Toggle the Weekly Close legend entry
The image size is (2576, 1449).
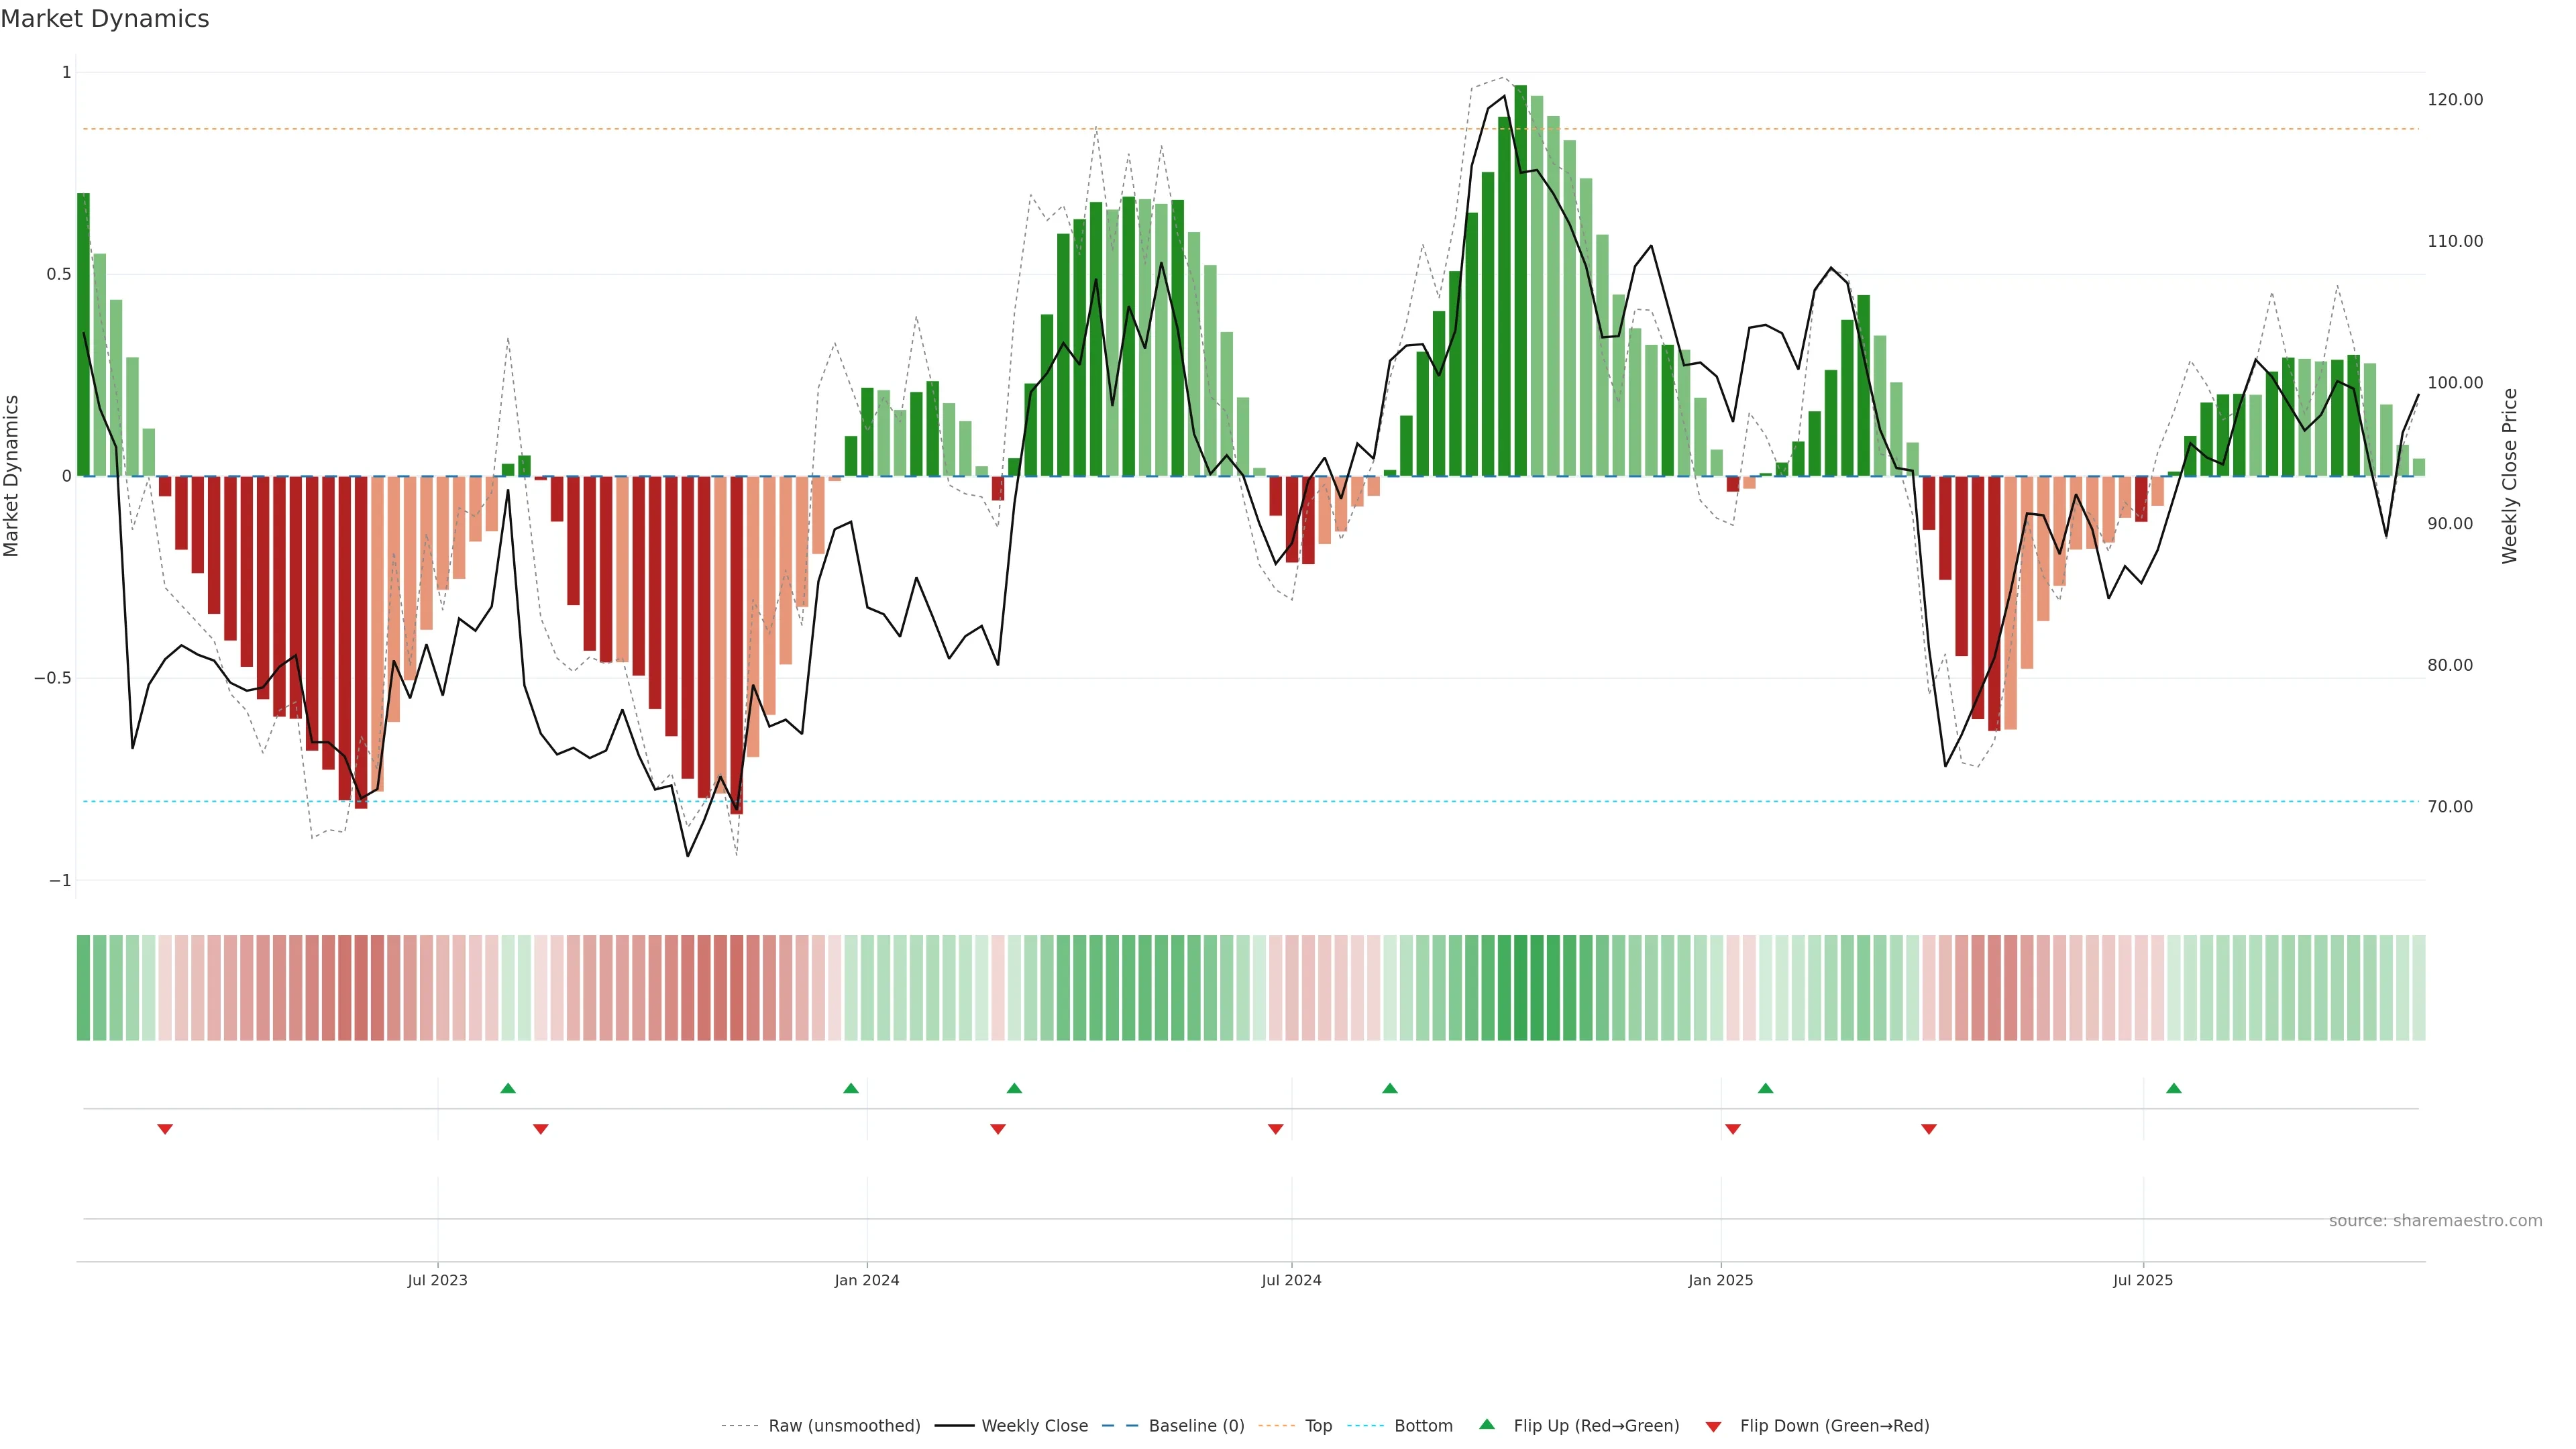pyautogui.click(x=1034, y=1426)
